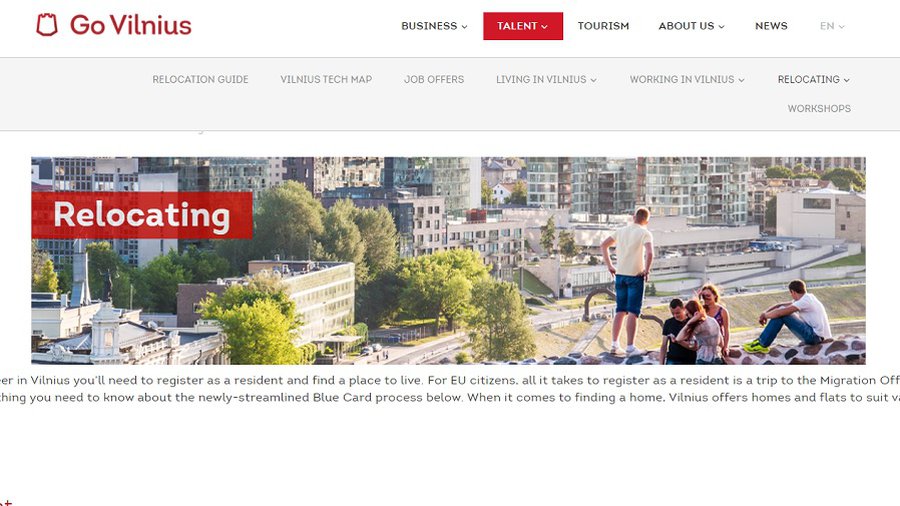The height and width of the screenshot is (506, 900).
Task: Click the Relocating banner title
Action: pyautogui.click(x=142, y=215)
